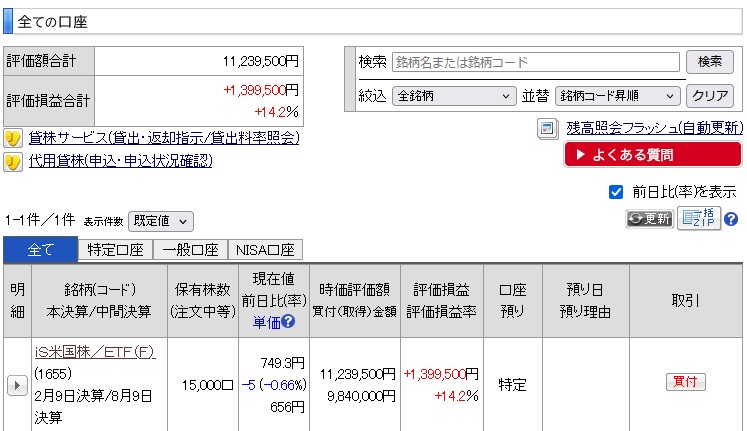747x431 pixels.
Task: Open the よくある質問 red button
Action: 653,155
